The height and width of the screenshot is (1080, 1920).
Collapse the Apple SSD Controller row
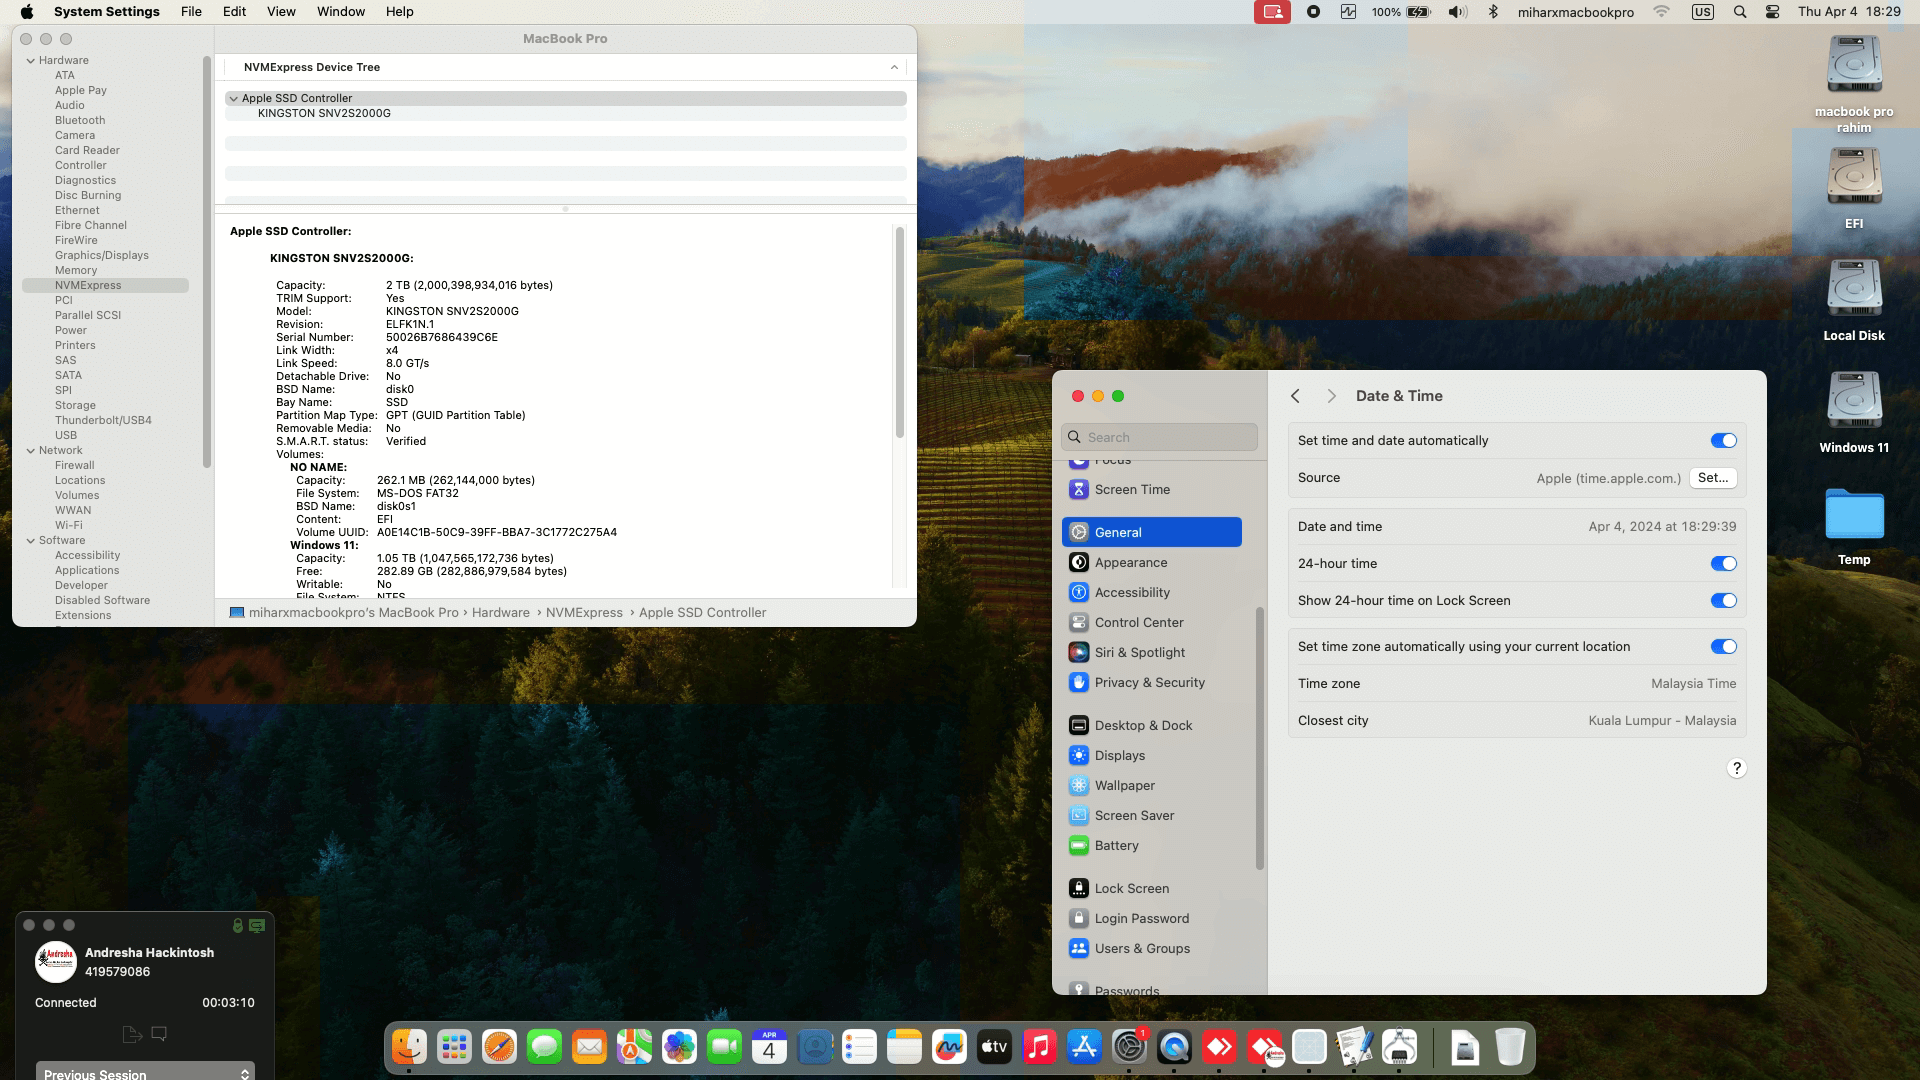tap(233, 98)
